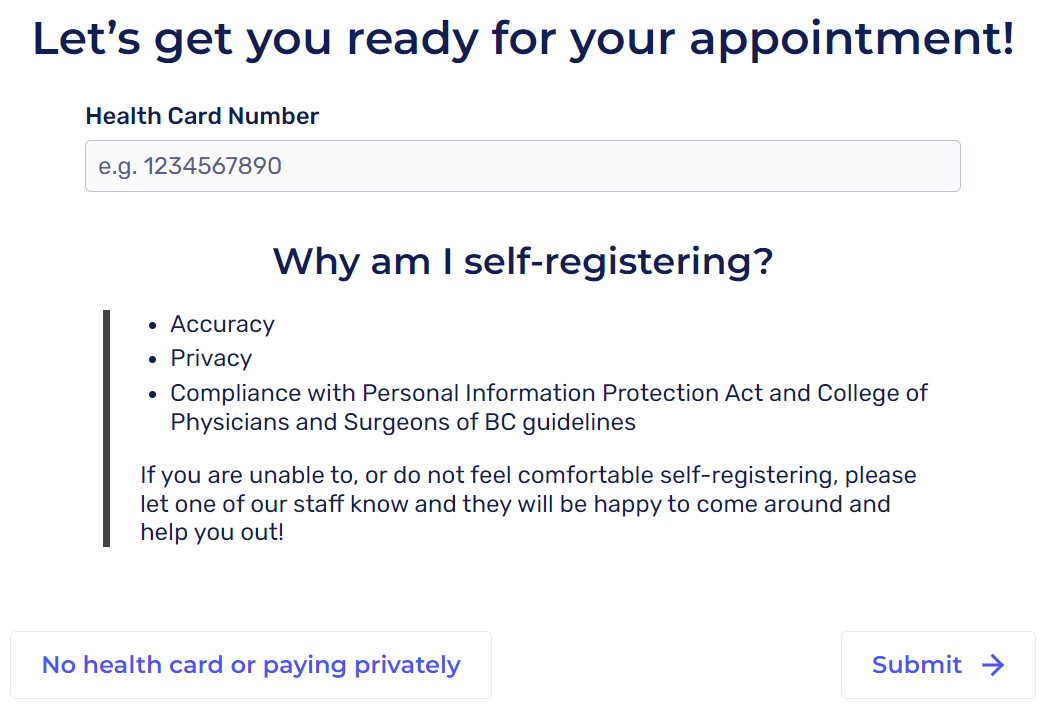The height and width of the screenshot is (720, 1042).
Task: Click the bullet dot before Compliance
Action: pos(152,394)
